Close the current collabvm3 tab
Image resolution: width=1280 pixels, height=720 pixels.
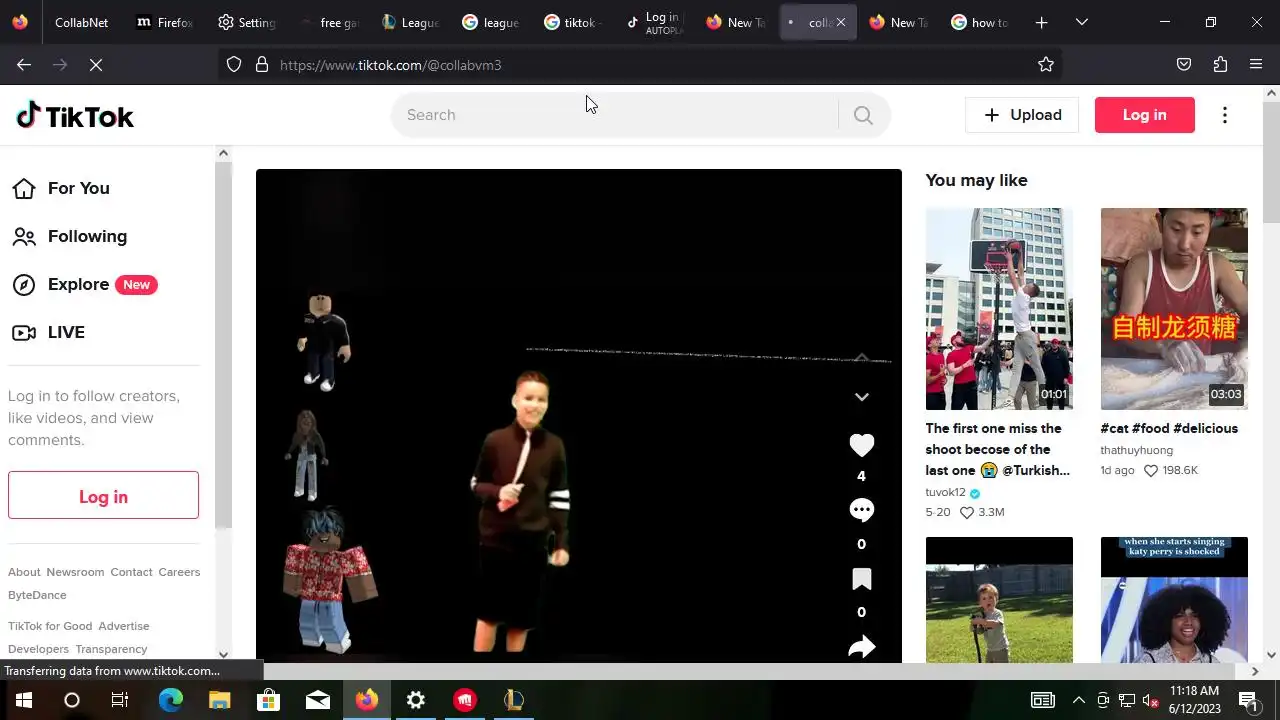point(840,22)
